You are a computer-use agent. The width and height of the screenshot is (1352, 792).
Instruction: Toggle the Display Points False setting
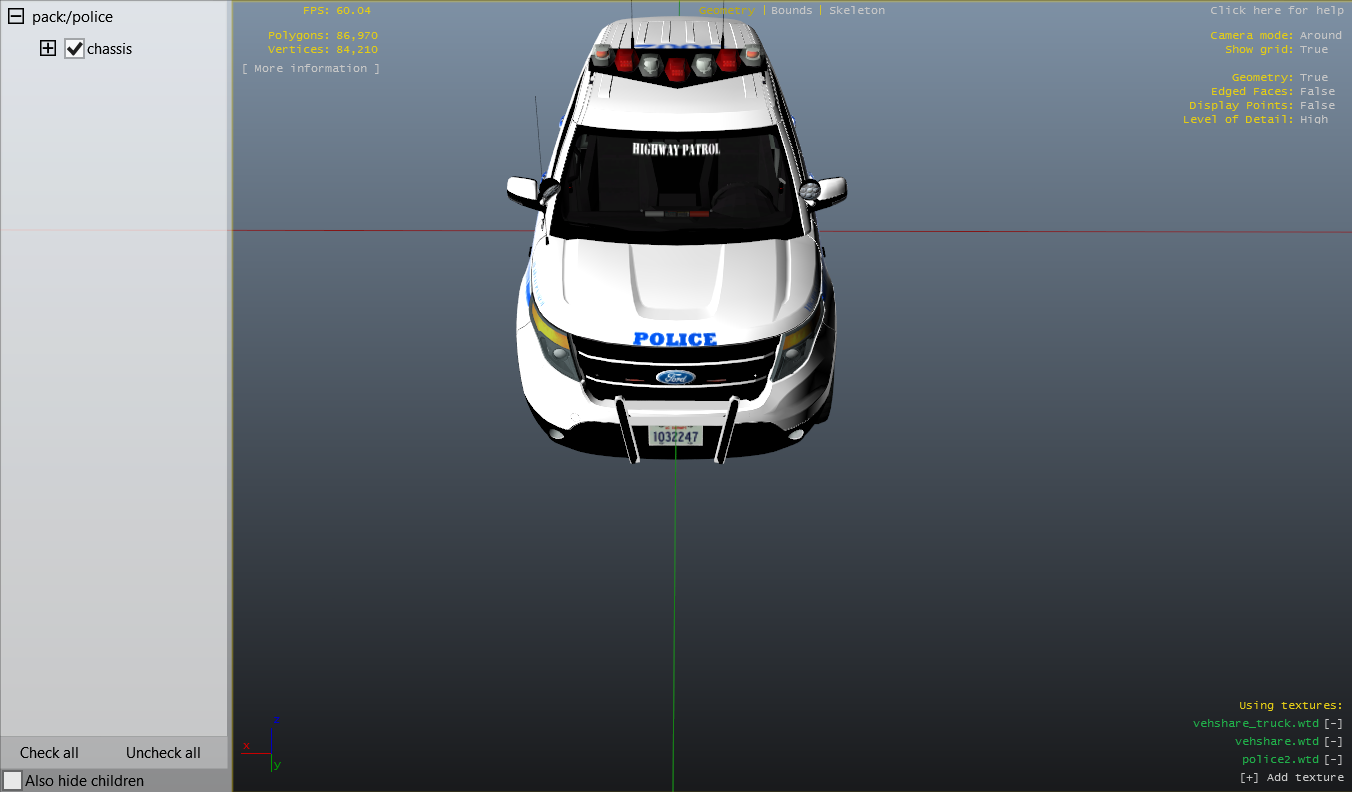coord(1316,105)
